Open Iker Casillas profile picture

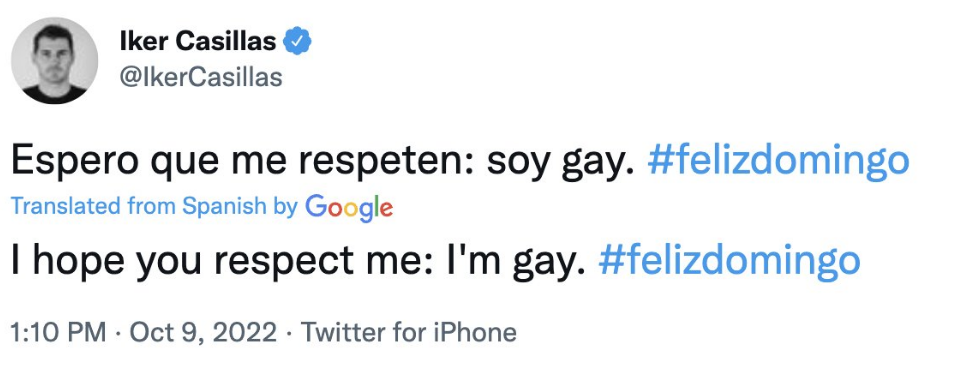tap(54, 60)
